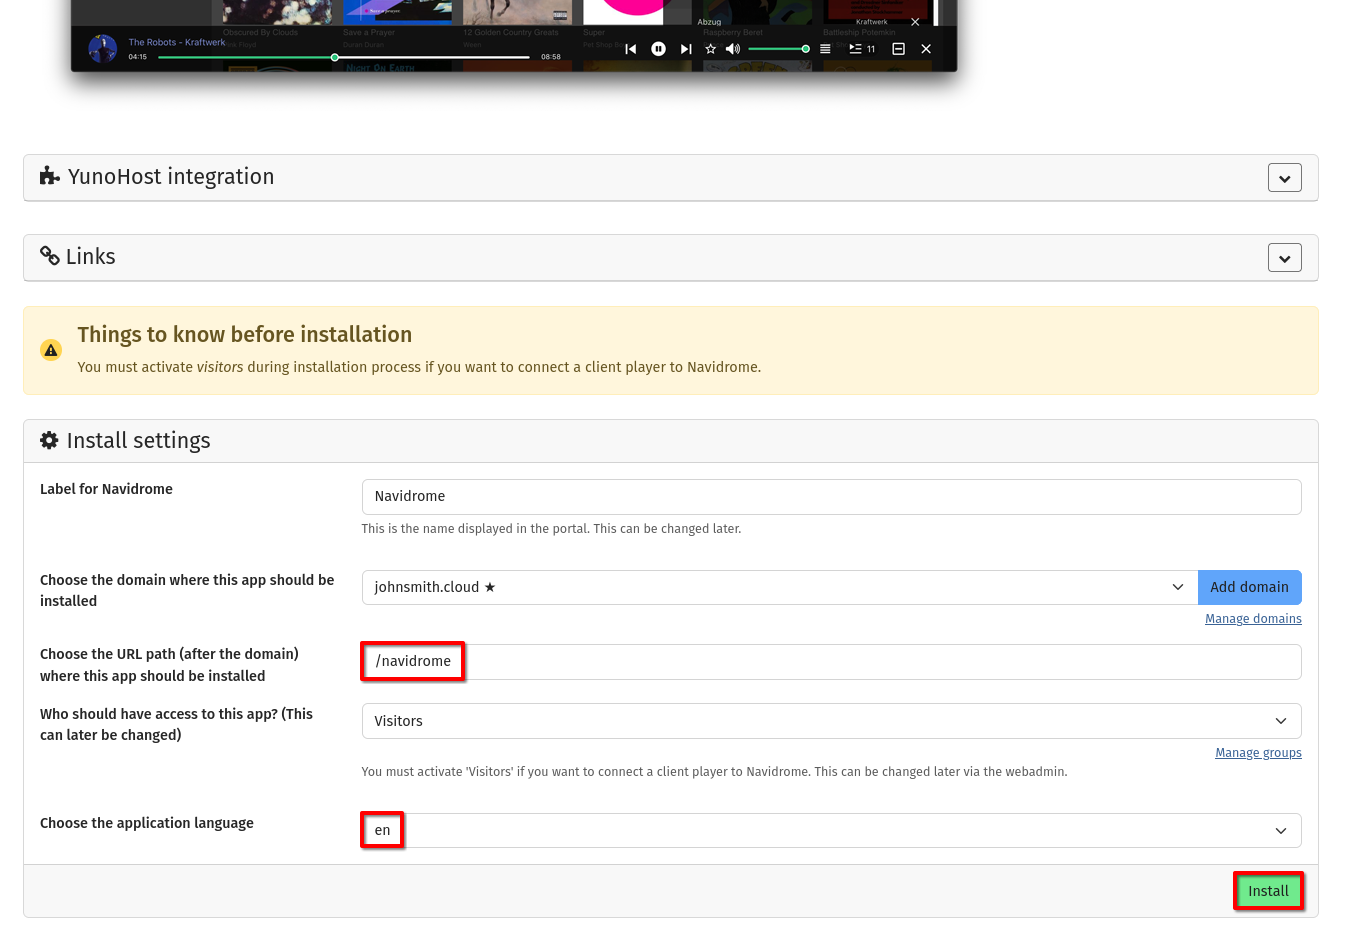Viewport: 1345px width, 941px height.
Task: Click the YunoHost integration heading text
Action: pyautogui.click(x=171, y=176)
